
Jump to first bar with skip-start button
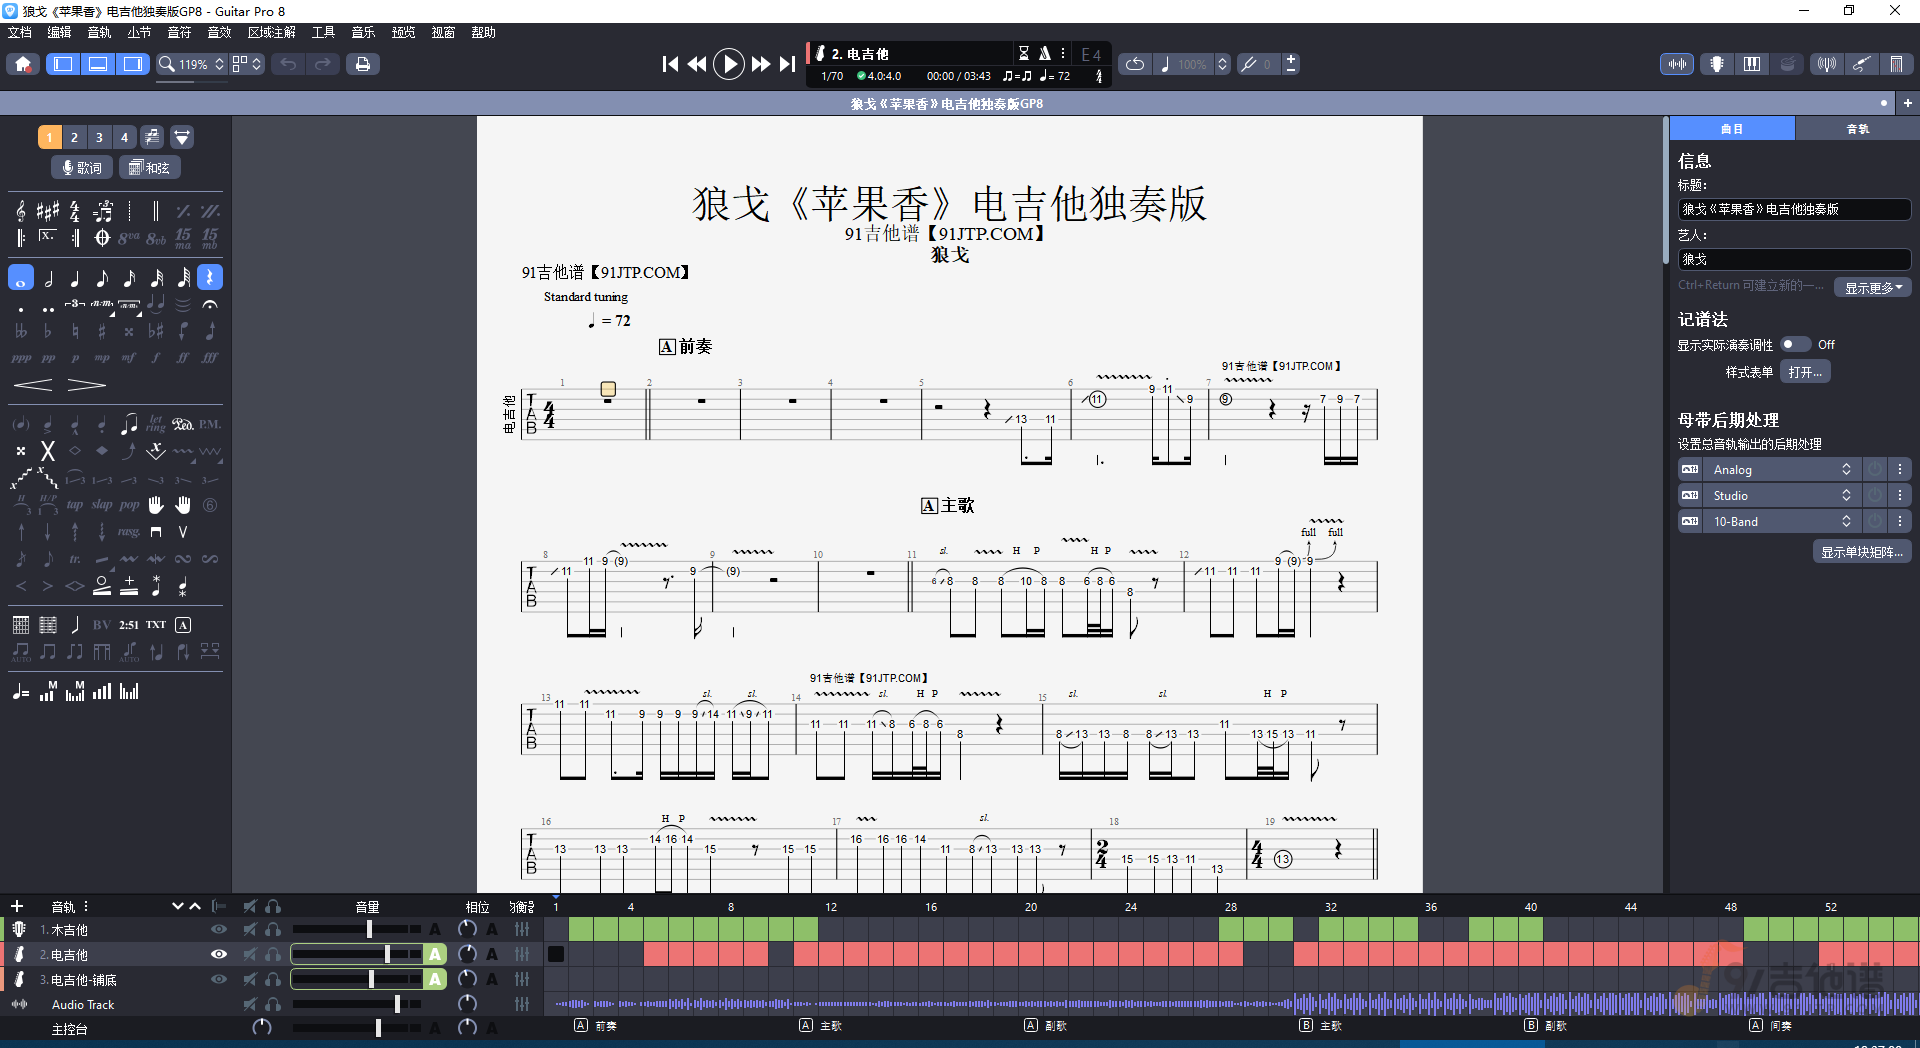click(670, 64)
